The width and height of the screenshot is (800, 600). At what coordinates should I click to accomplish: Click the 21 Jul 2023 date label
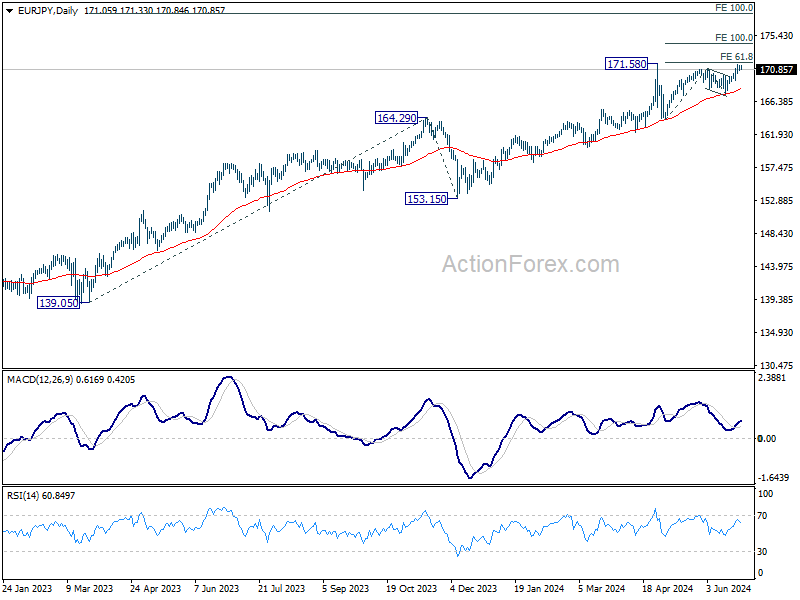point(282,588)
